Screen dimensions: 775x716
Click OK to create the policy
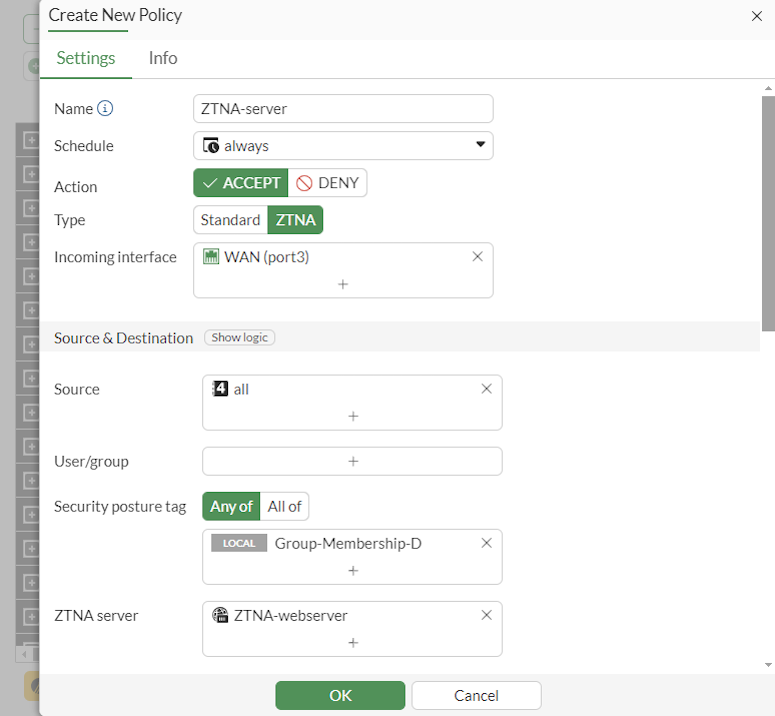tap(340, 695)
